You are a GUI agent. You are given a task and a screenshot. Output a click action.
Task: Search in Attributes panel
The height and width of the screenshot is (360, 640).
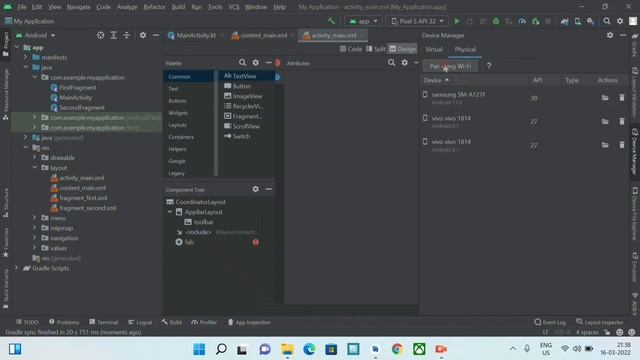[391, 62]
